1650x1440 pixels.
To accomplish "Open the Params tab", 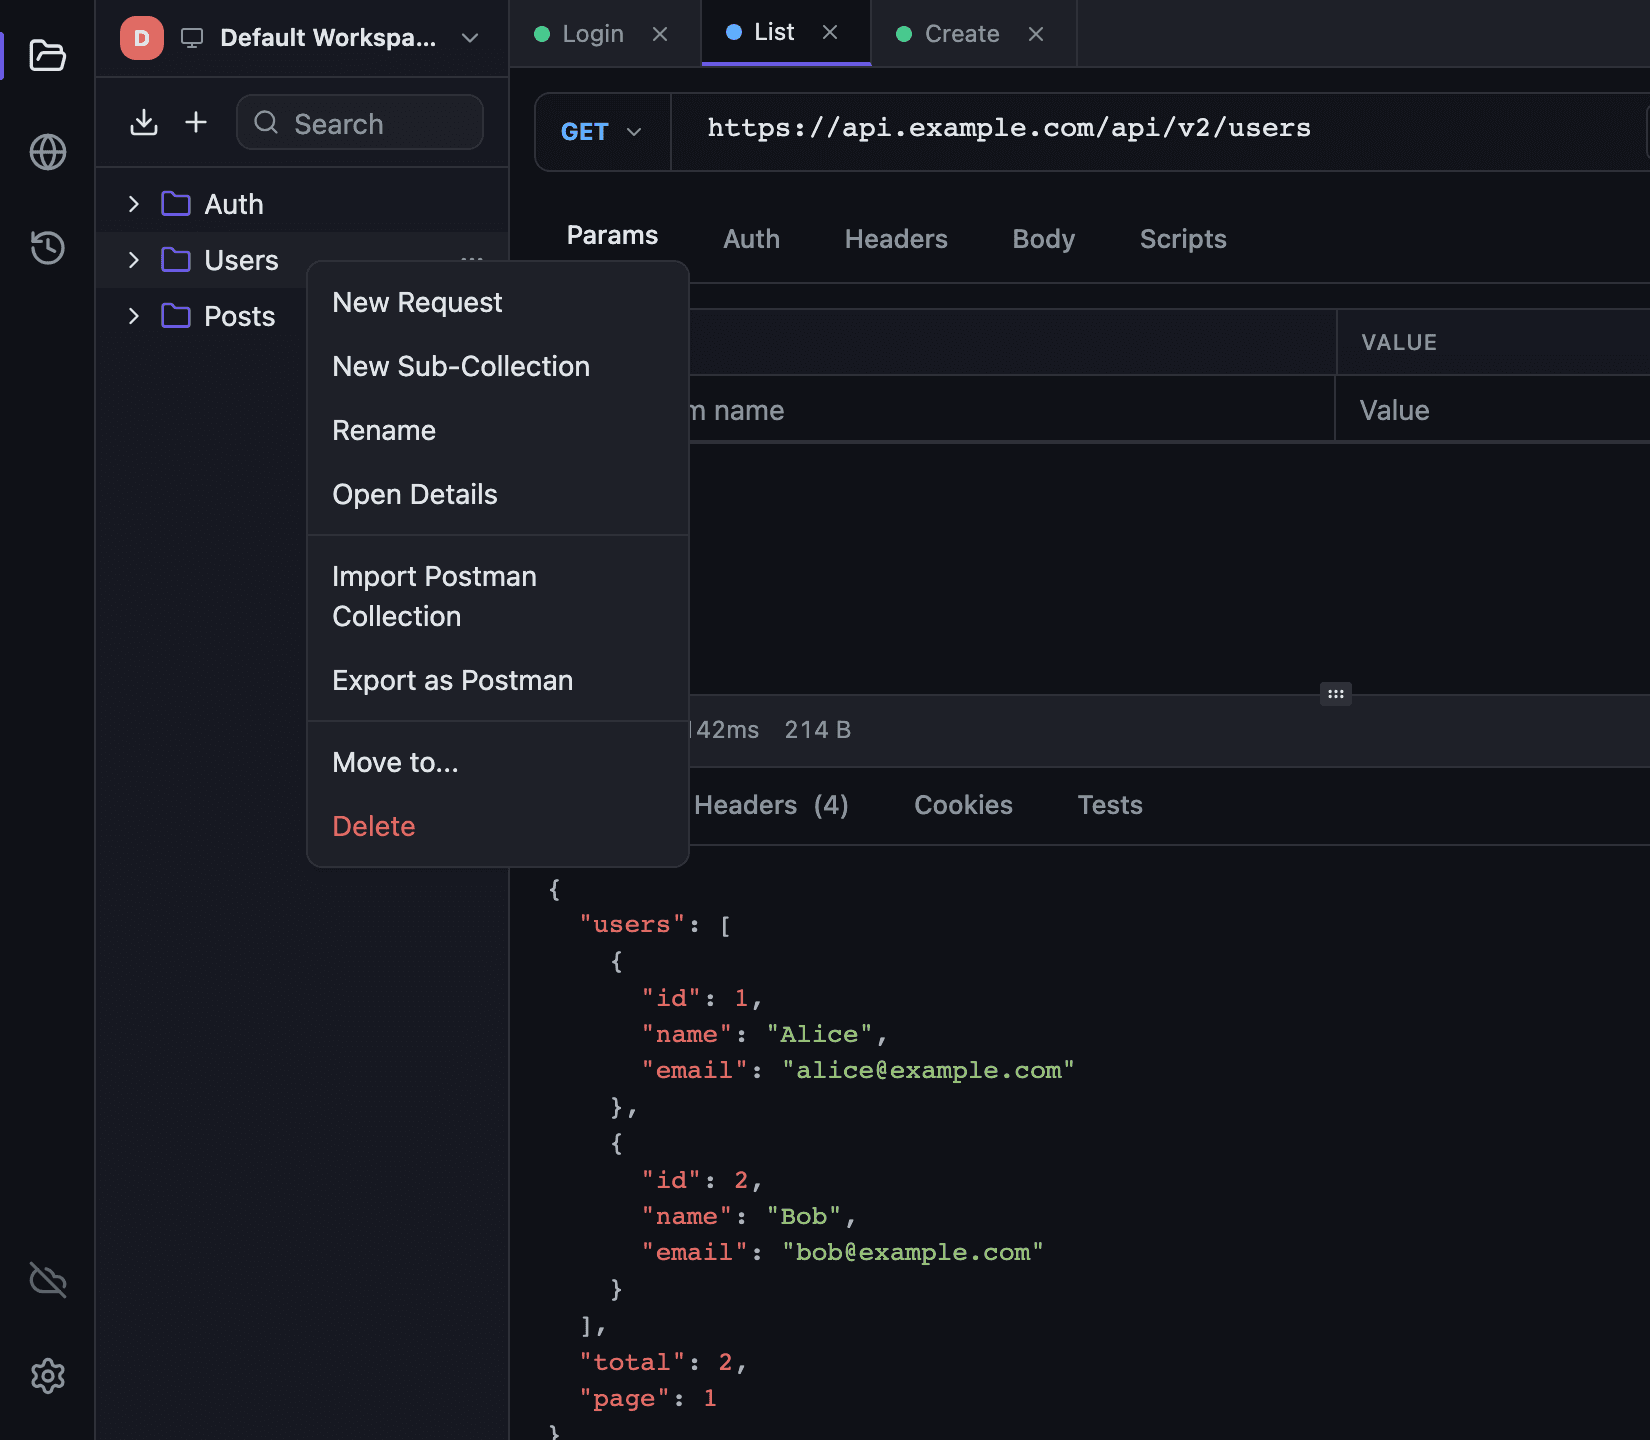I will 612,235.
